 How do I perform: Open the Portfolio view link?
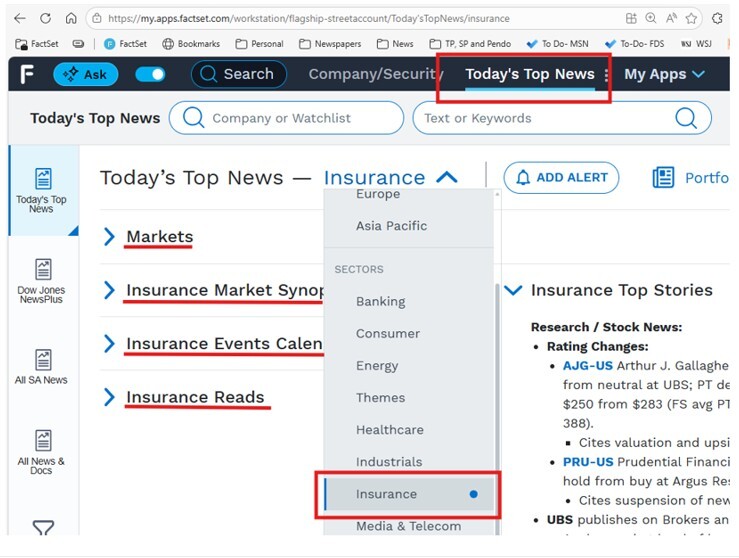coord(690,178)
